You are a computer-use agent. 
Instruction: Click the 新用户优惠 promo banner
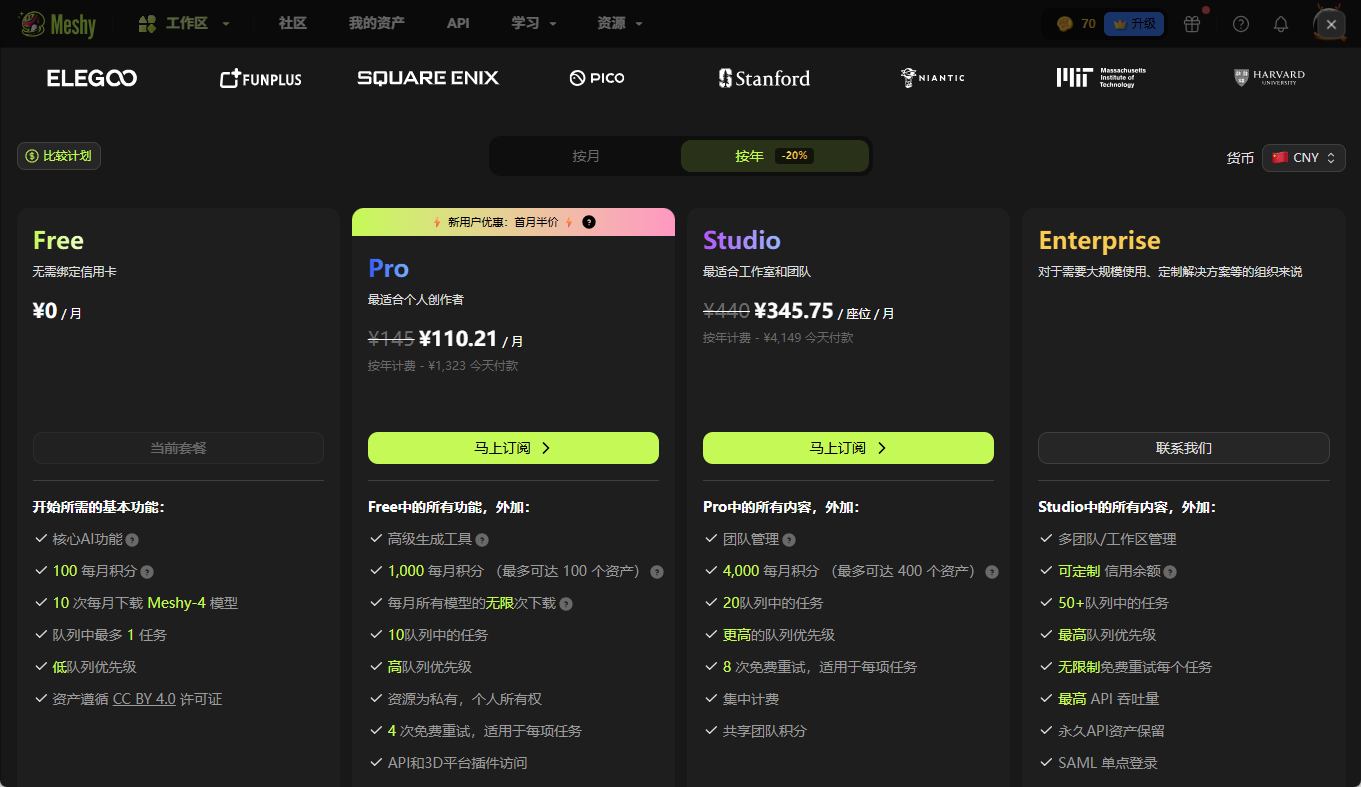pyautogui.click(x=513, y=222)
